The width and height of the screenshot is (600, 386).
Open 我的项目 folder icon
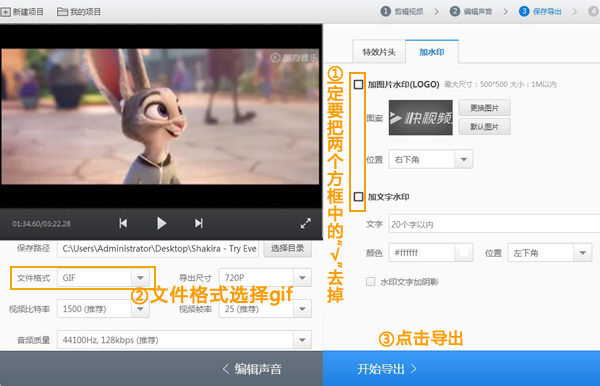62,12
